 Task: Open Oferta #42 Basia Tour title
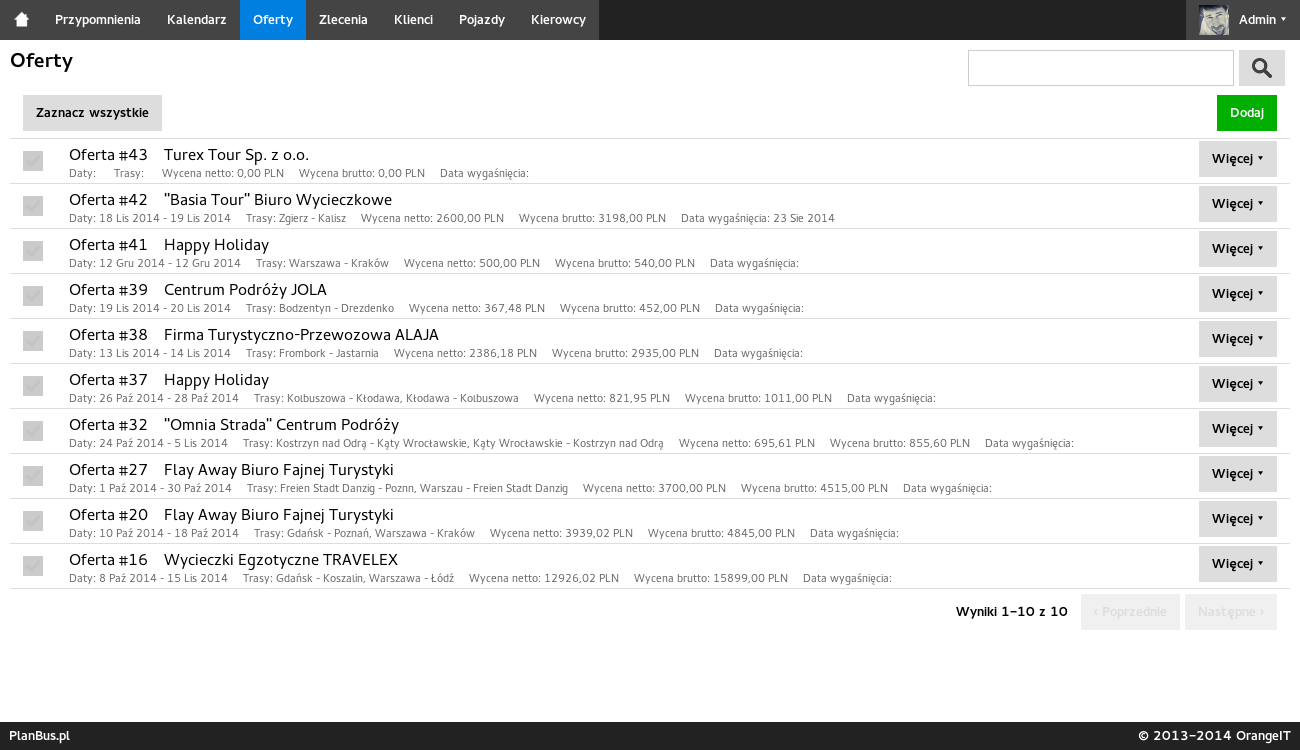coord(230,200)
